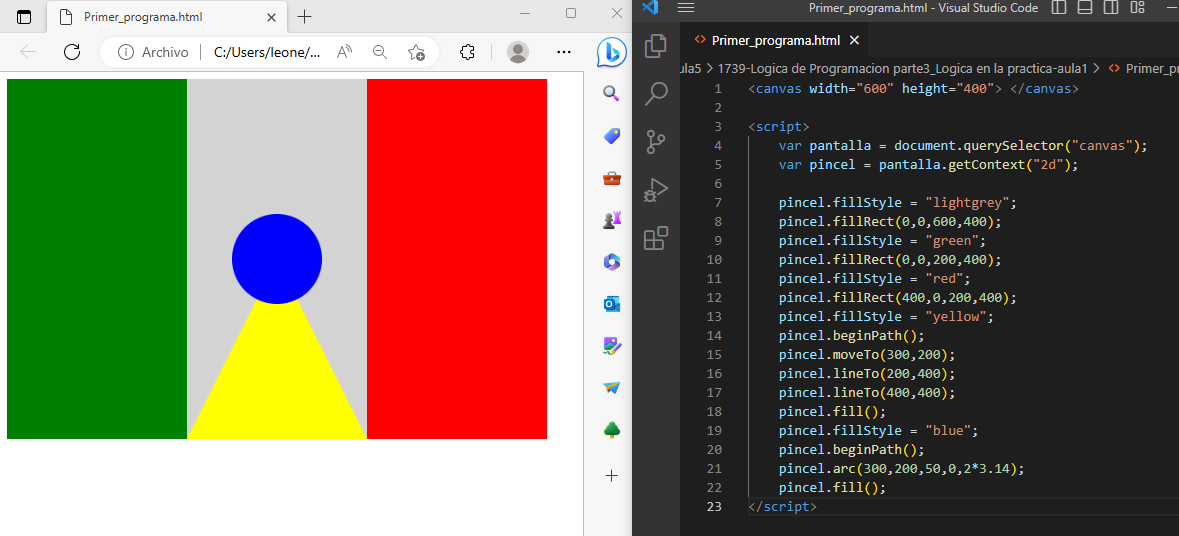Open Bing Chat from the Edge sidebar
Screen dimensions: 1179x536
pos(611,52)
